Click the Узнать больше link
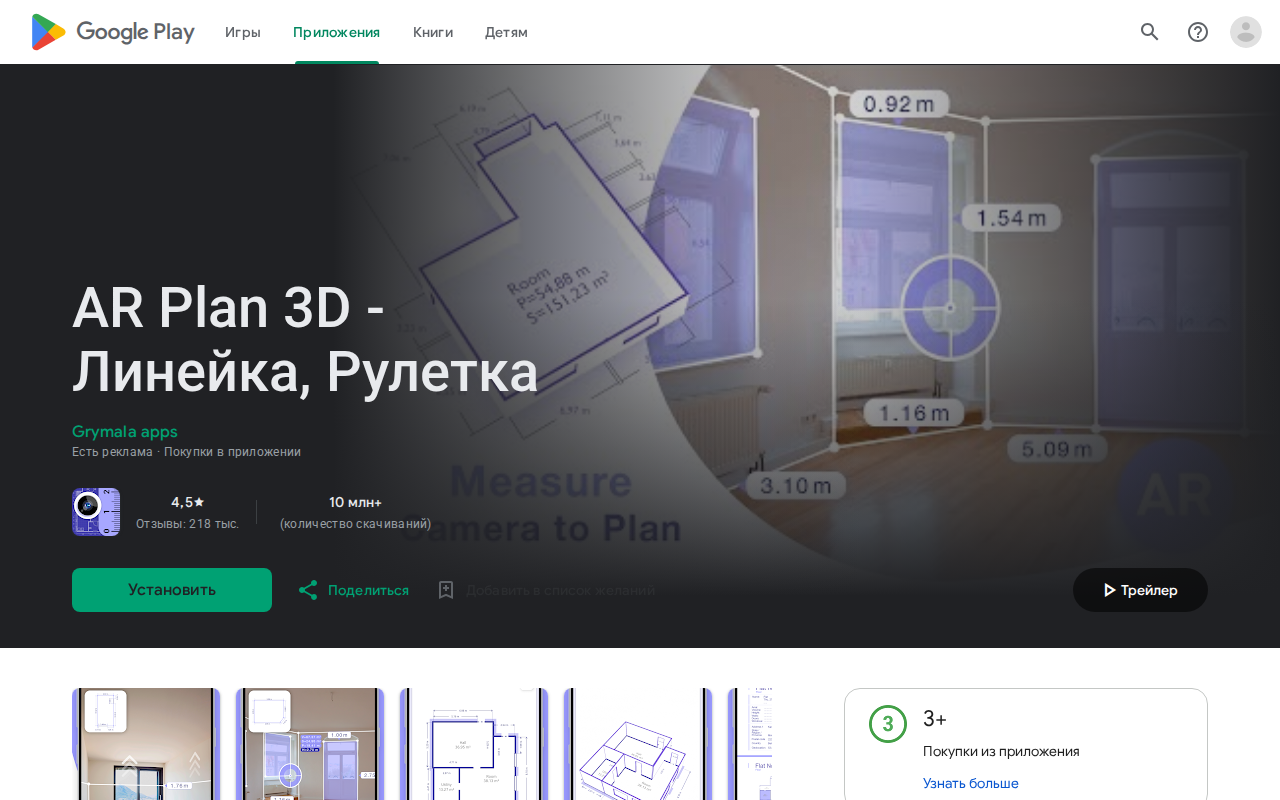The image size is (1280, 800). (971, 783)
